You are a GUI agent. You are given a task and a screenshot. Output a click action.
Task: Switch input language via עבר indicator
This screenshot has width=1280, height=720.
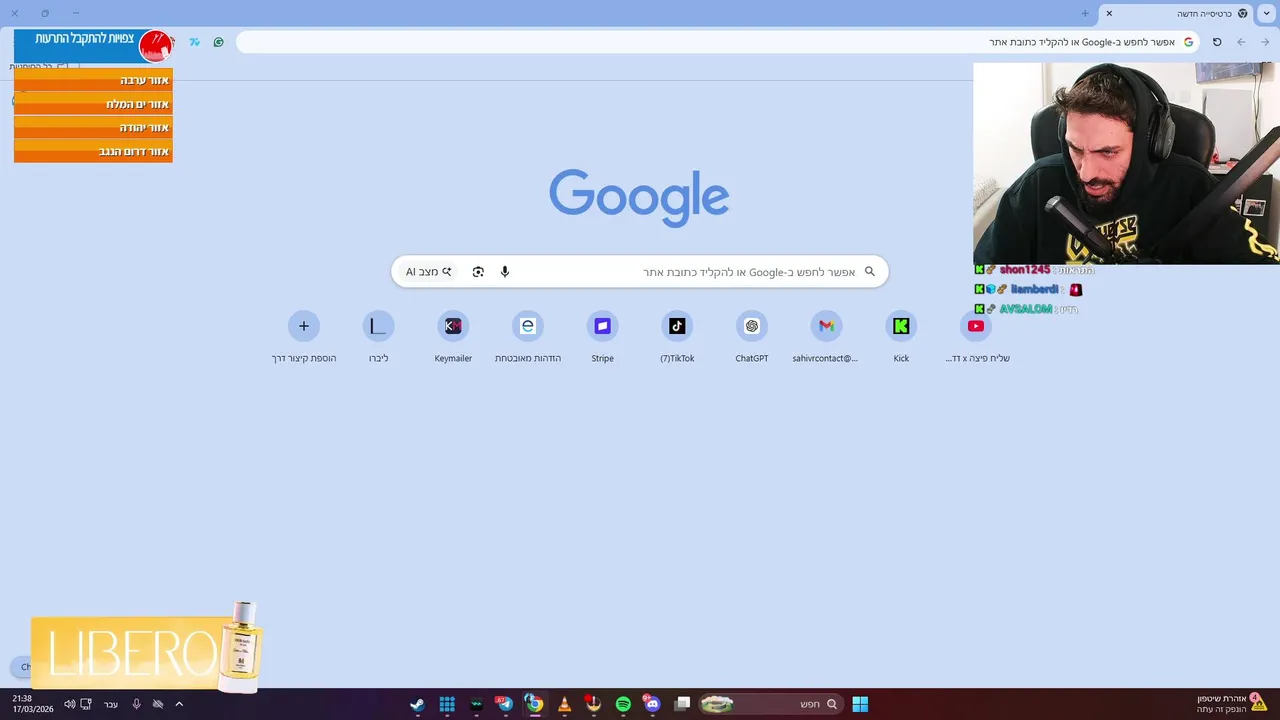pyautogui.click(x=111, y=704)
